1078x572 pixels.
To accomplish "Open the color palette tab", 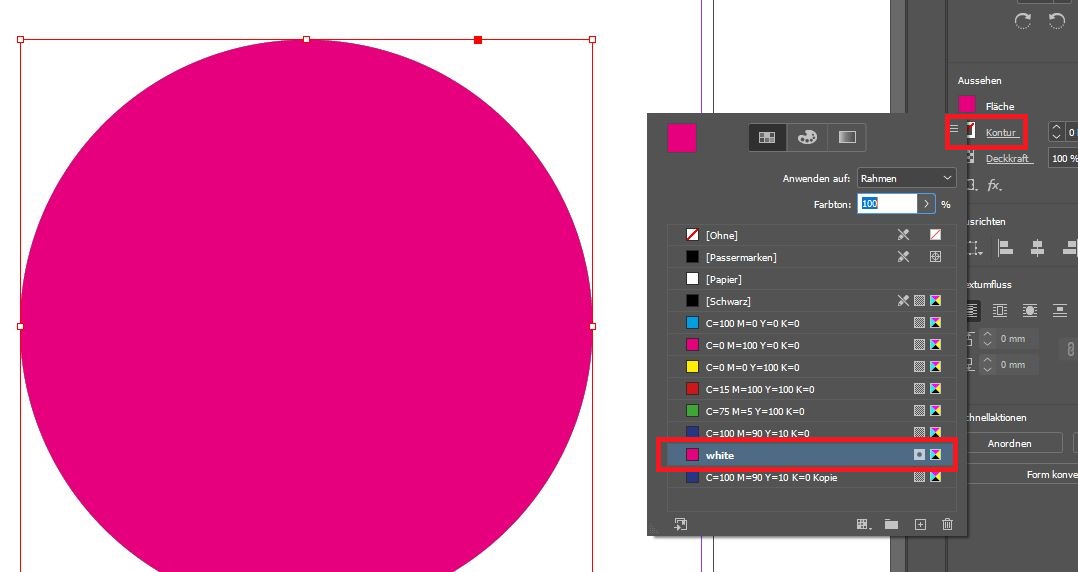I will tap(807, 137).
